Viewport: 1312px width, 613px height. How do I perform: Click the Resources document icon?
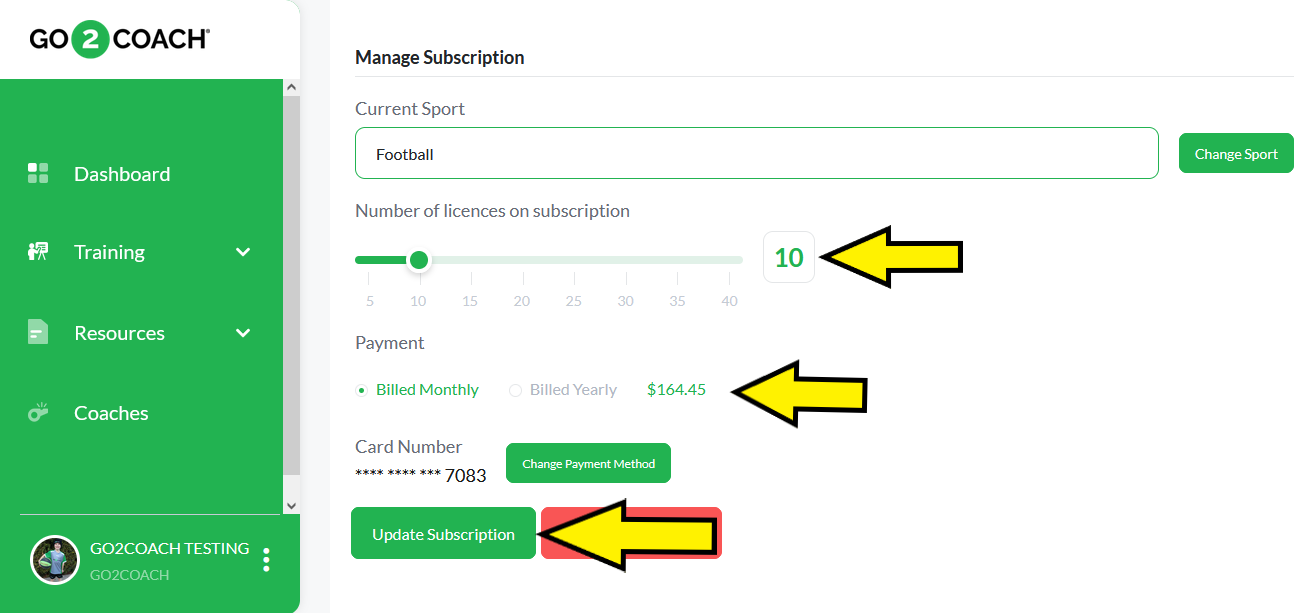(38, 332)
